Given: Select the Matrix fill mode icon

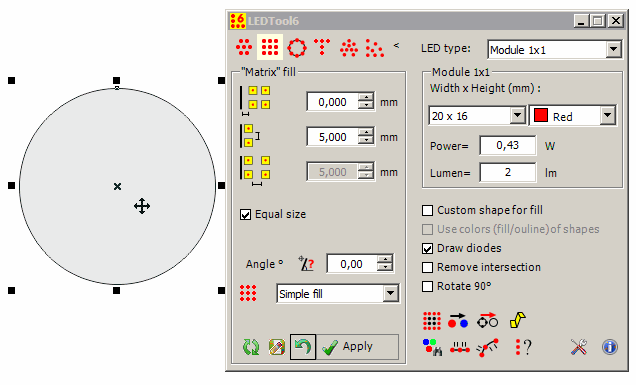Looking at the screenshot, I should click(270, 47).
